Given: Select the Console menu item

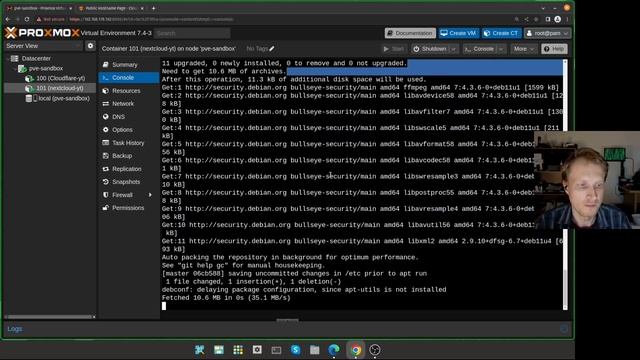Looking at the screenshot, I should pos(128,78).
